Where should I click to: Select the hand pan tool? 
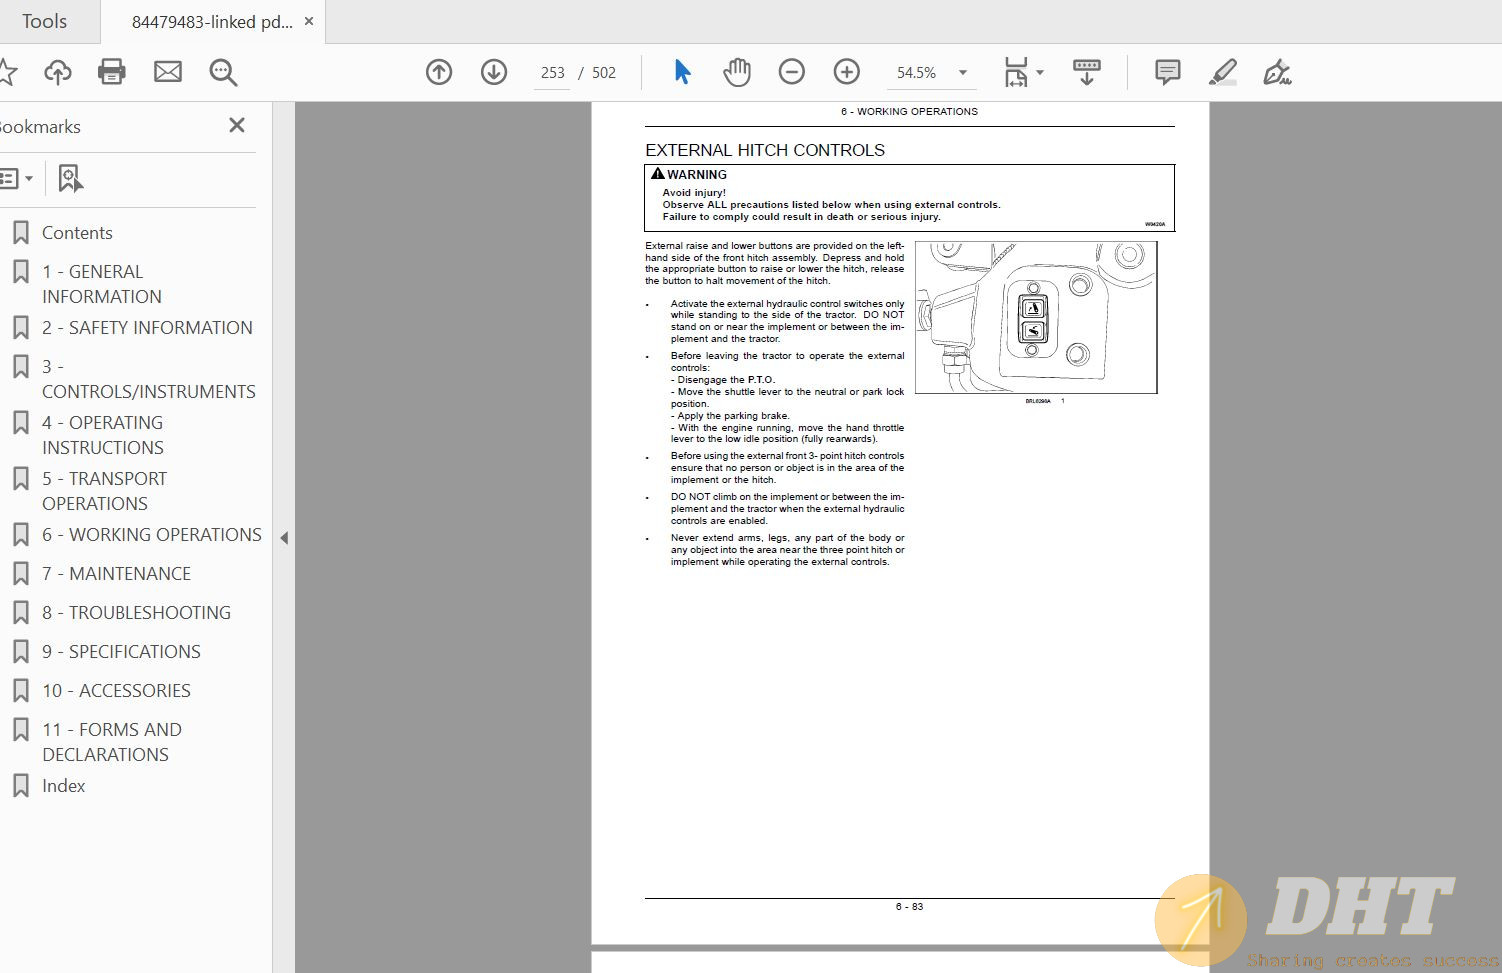coord(737,72)
